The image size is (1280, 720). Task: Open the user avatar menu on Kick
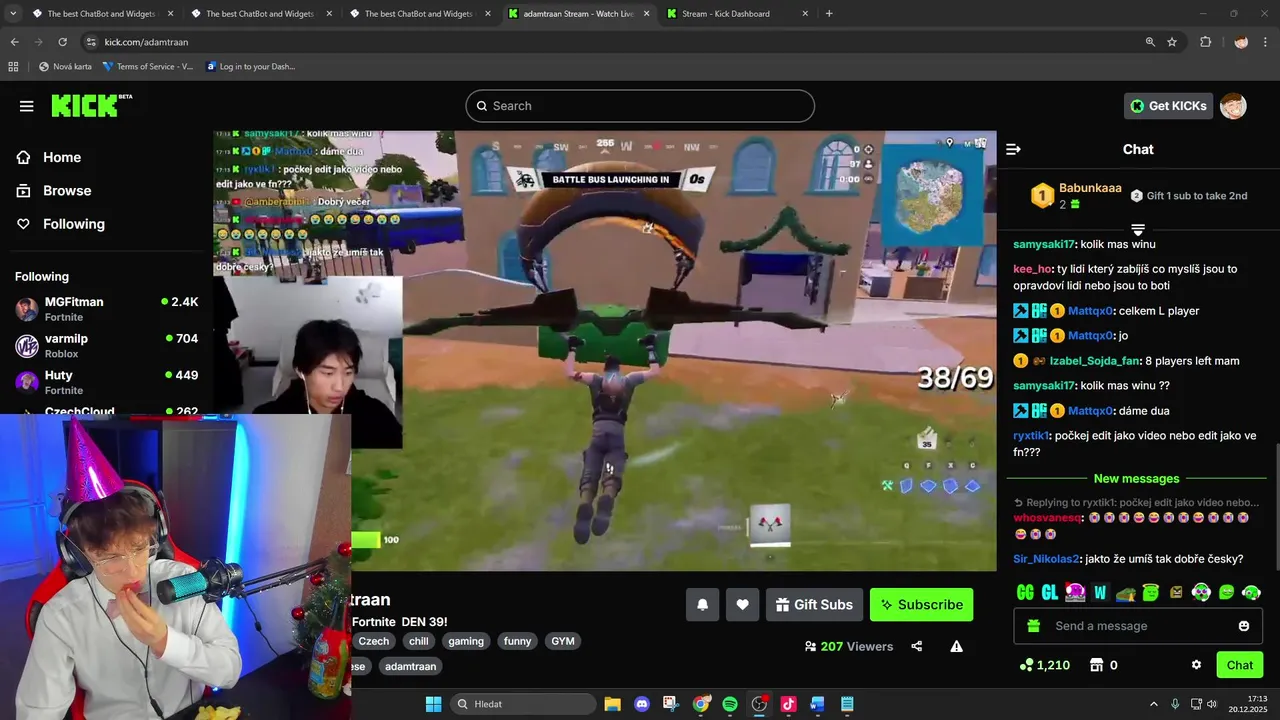1233,106
